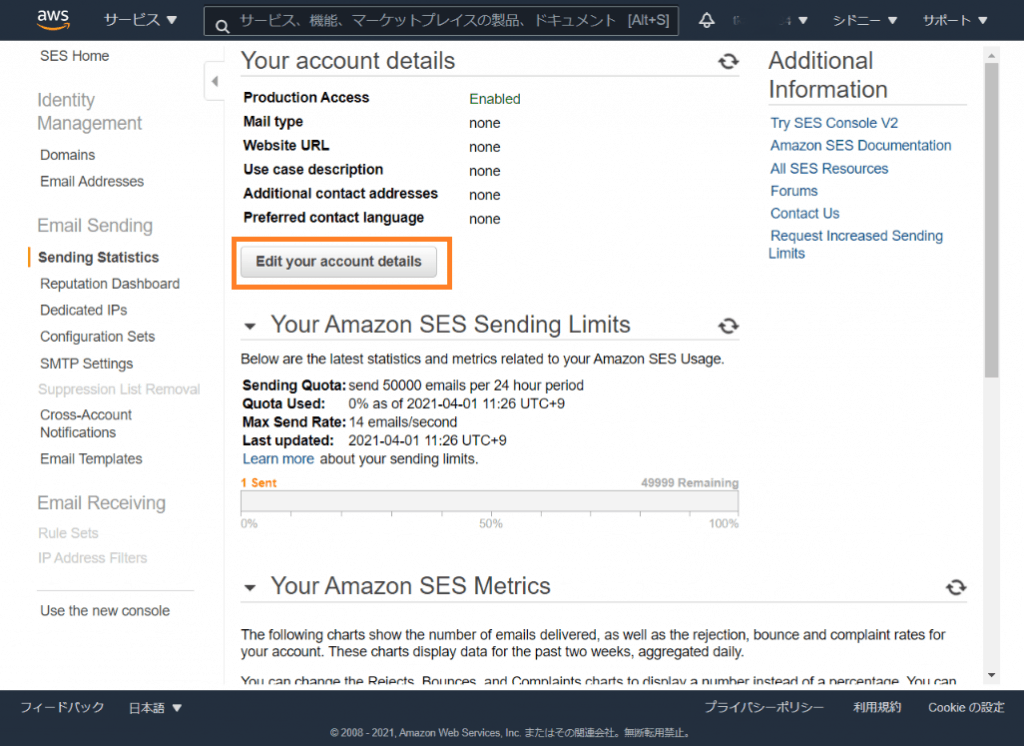This screenshot has width=1024, height=746.
Task: Click the sending quota usage progress bar
Action: (490, 501)
